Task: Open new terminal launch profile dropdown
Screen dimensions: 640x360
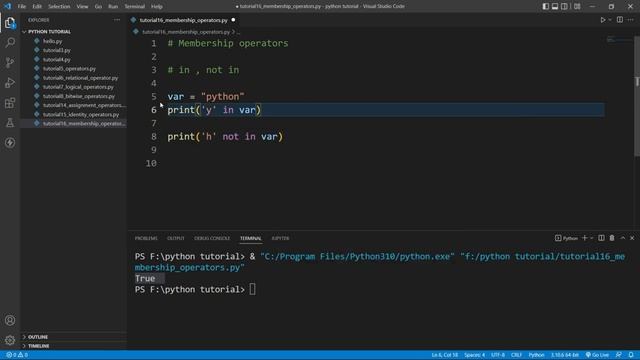Action: point(592,238)
